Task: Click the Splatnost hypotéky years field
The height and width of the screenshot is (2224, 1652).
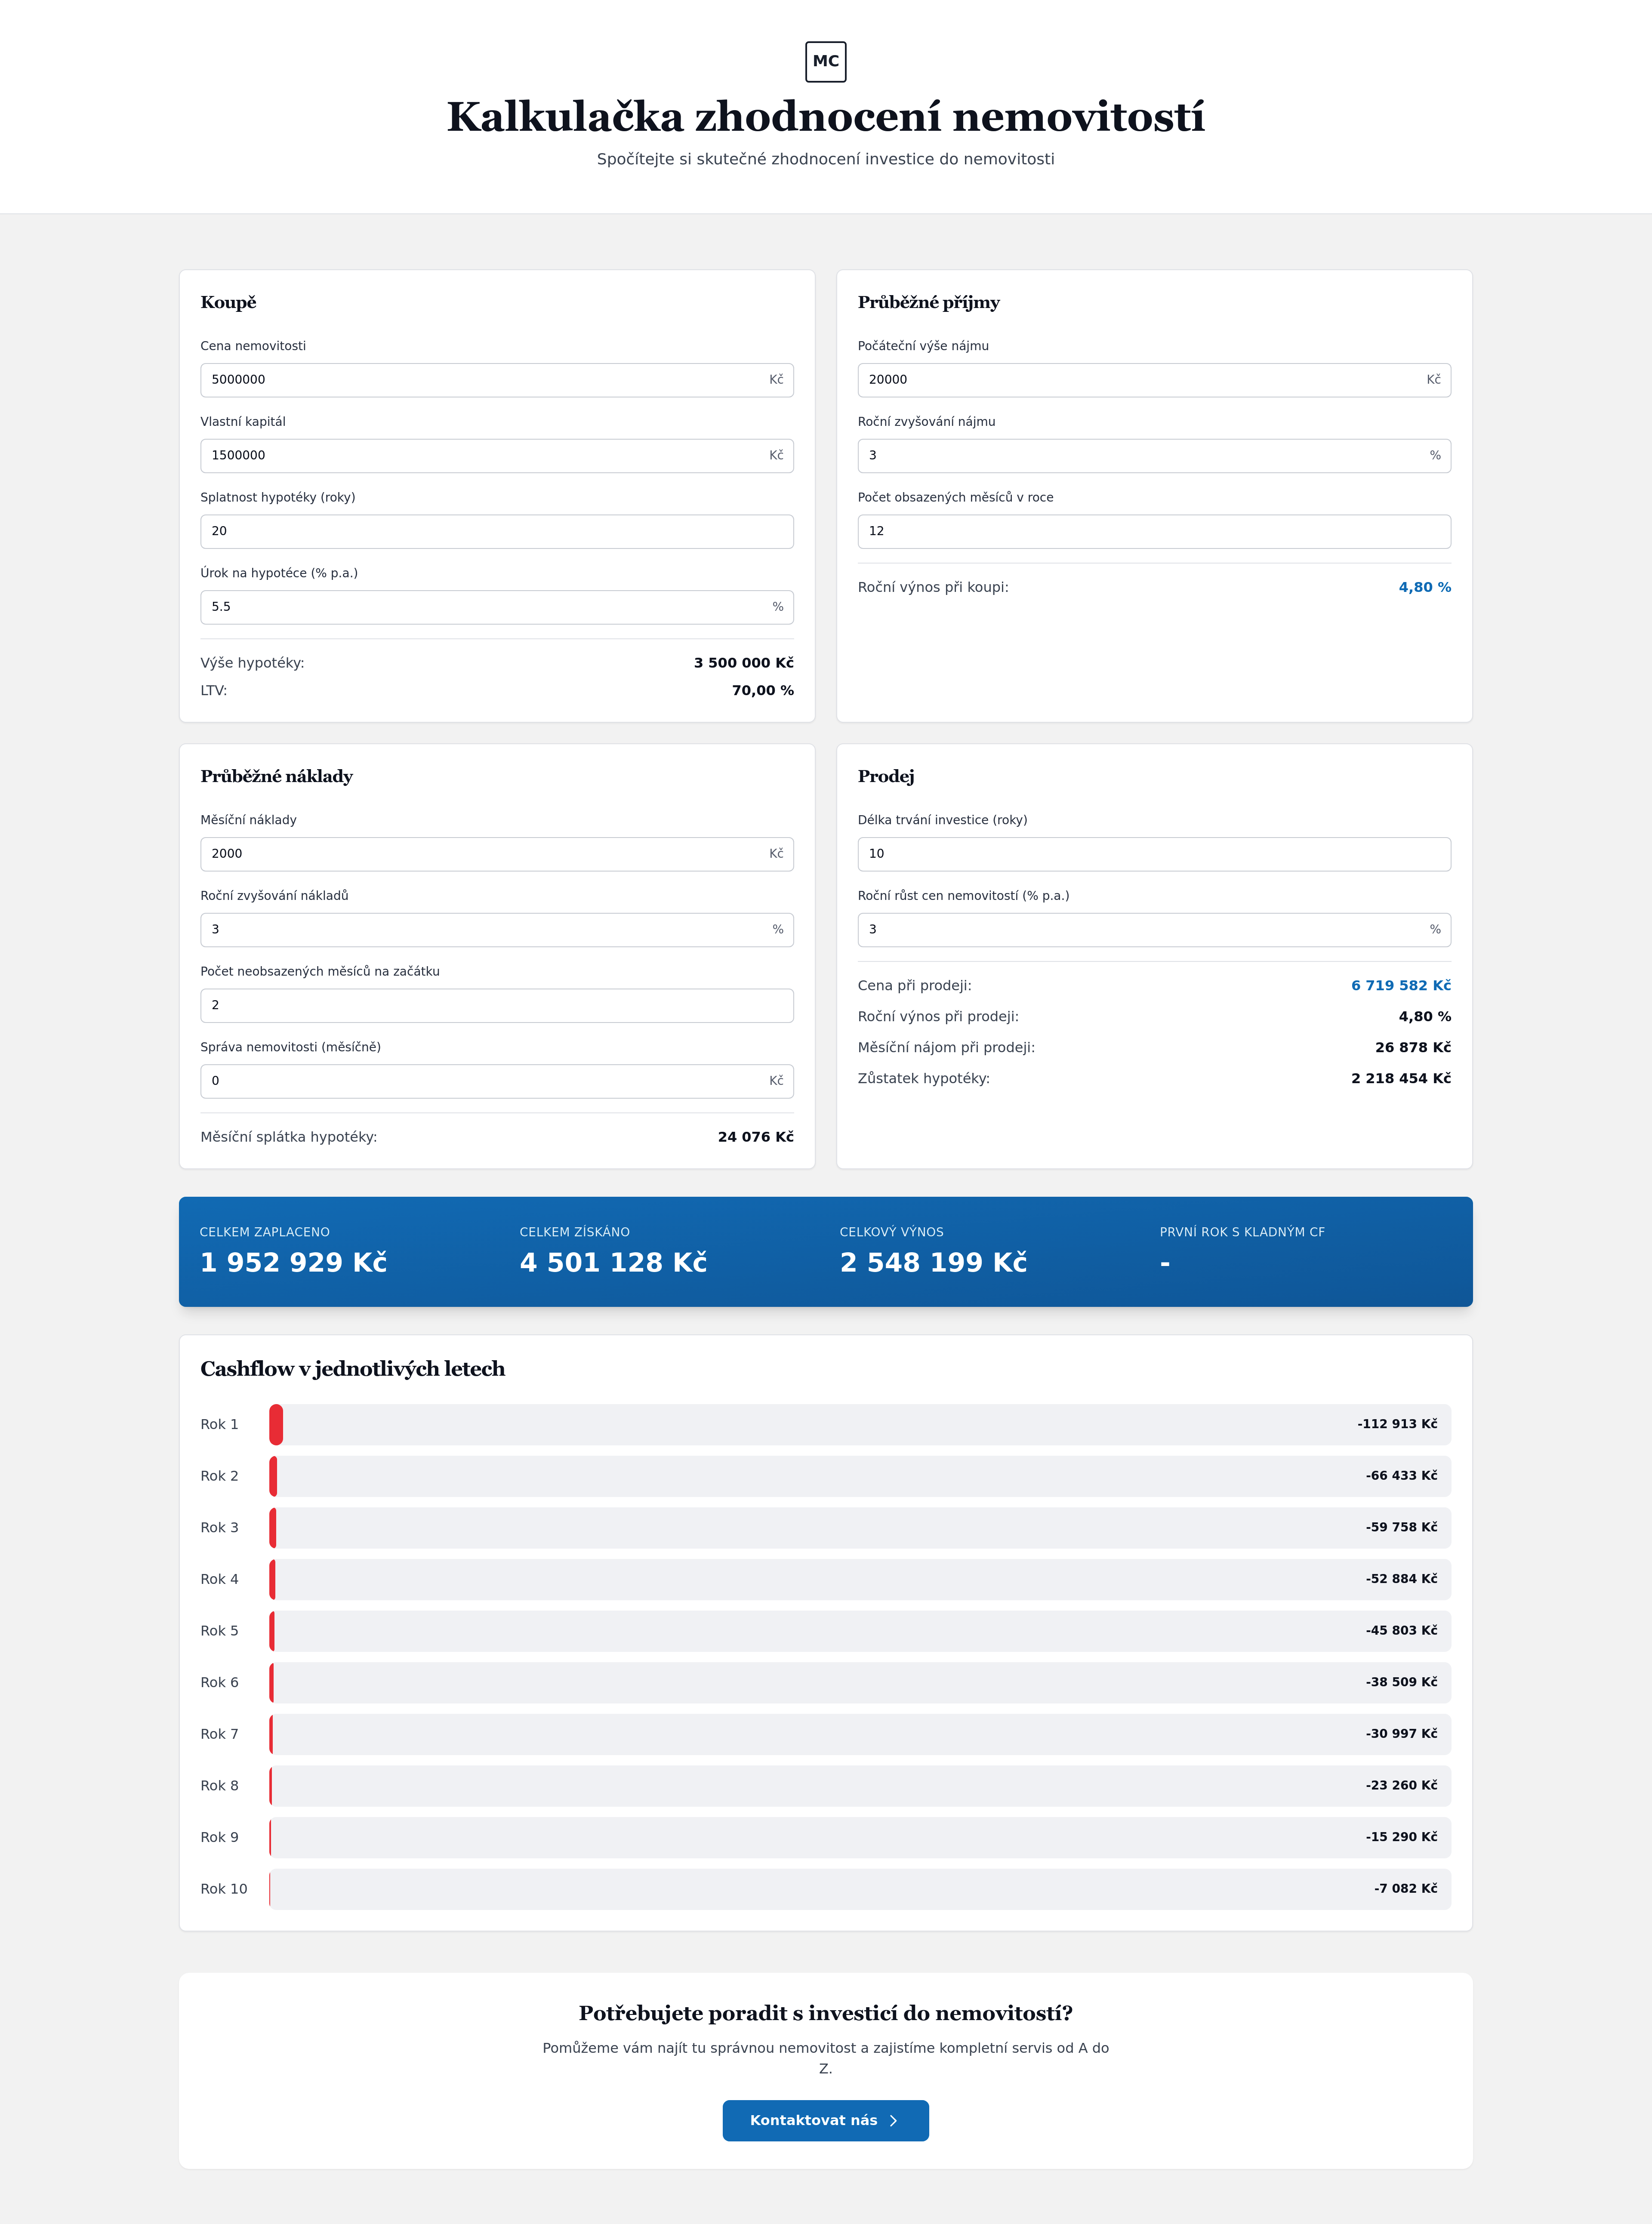Action: [x=496, y=531]
